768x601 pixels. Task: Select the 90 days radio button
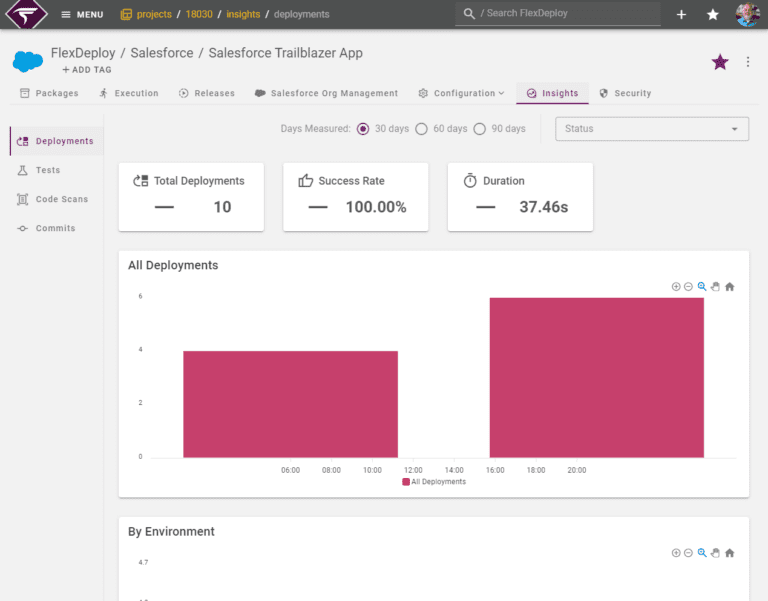click(480, 129)
